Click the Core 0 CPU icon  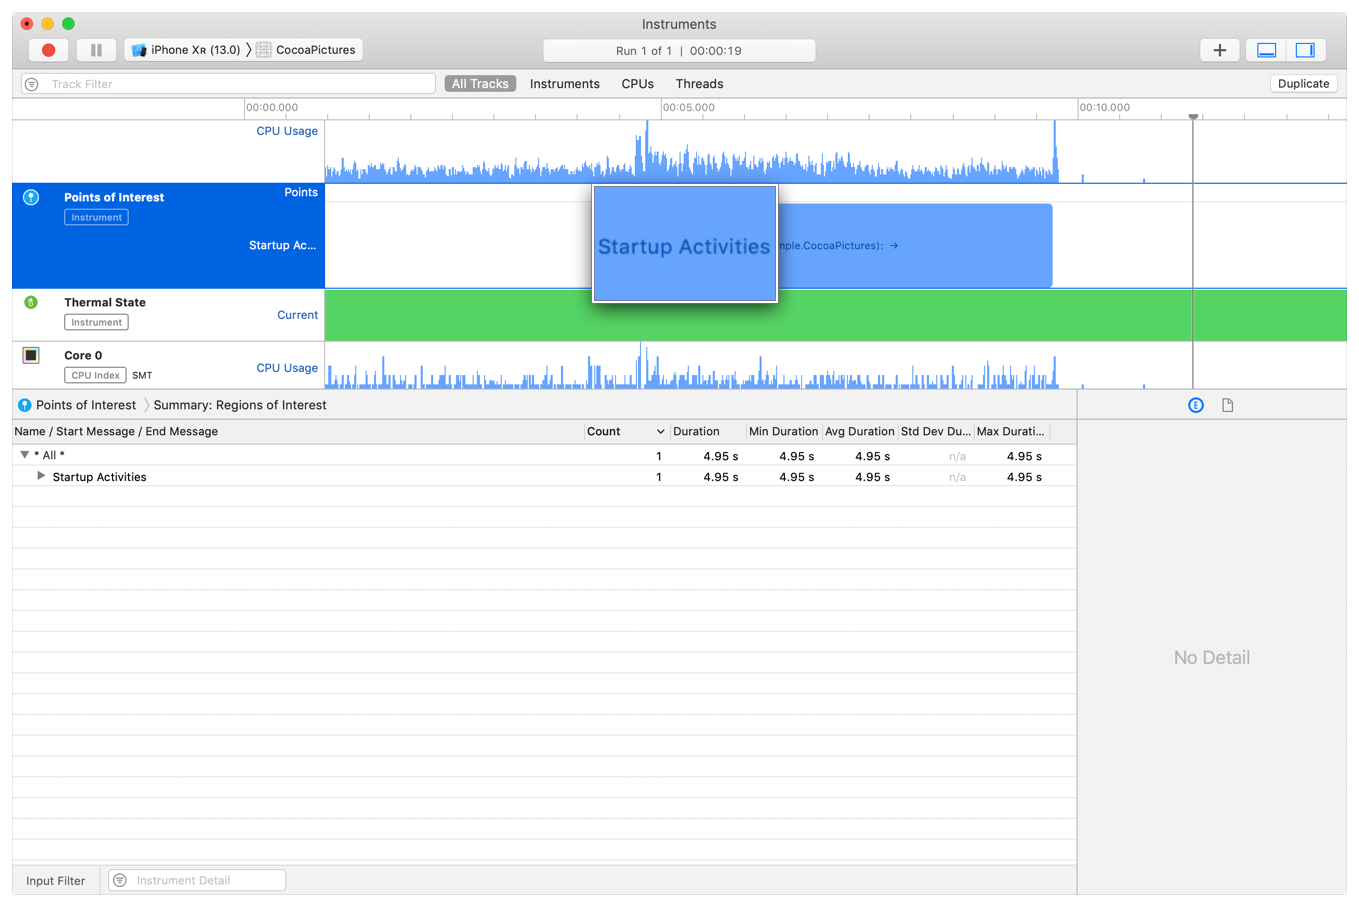click(x=31, y=355)
